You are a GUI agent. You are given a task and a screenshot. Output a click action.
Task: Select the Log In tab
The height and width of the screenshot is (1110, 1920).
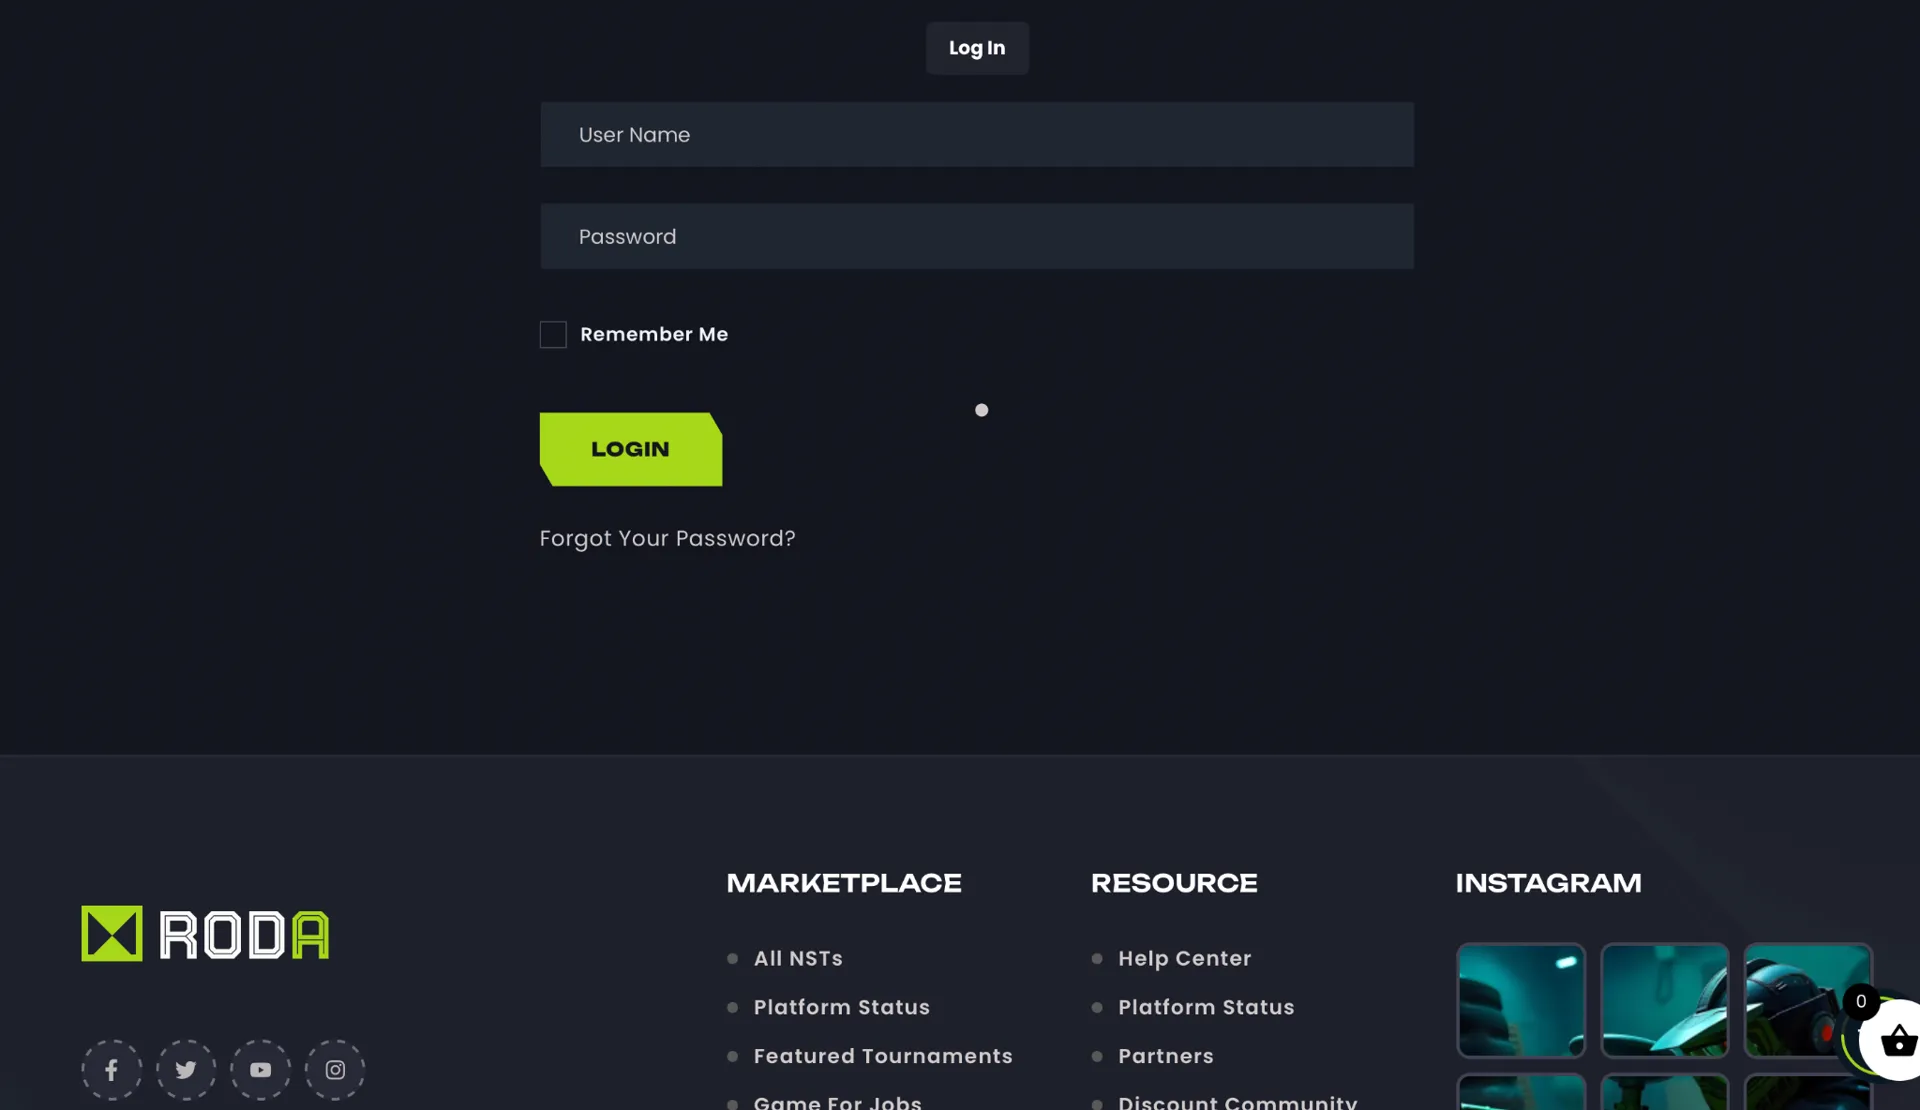(977, 48)
